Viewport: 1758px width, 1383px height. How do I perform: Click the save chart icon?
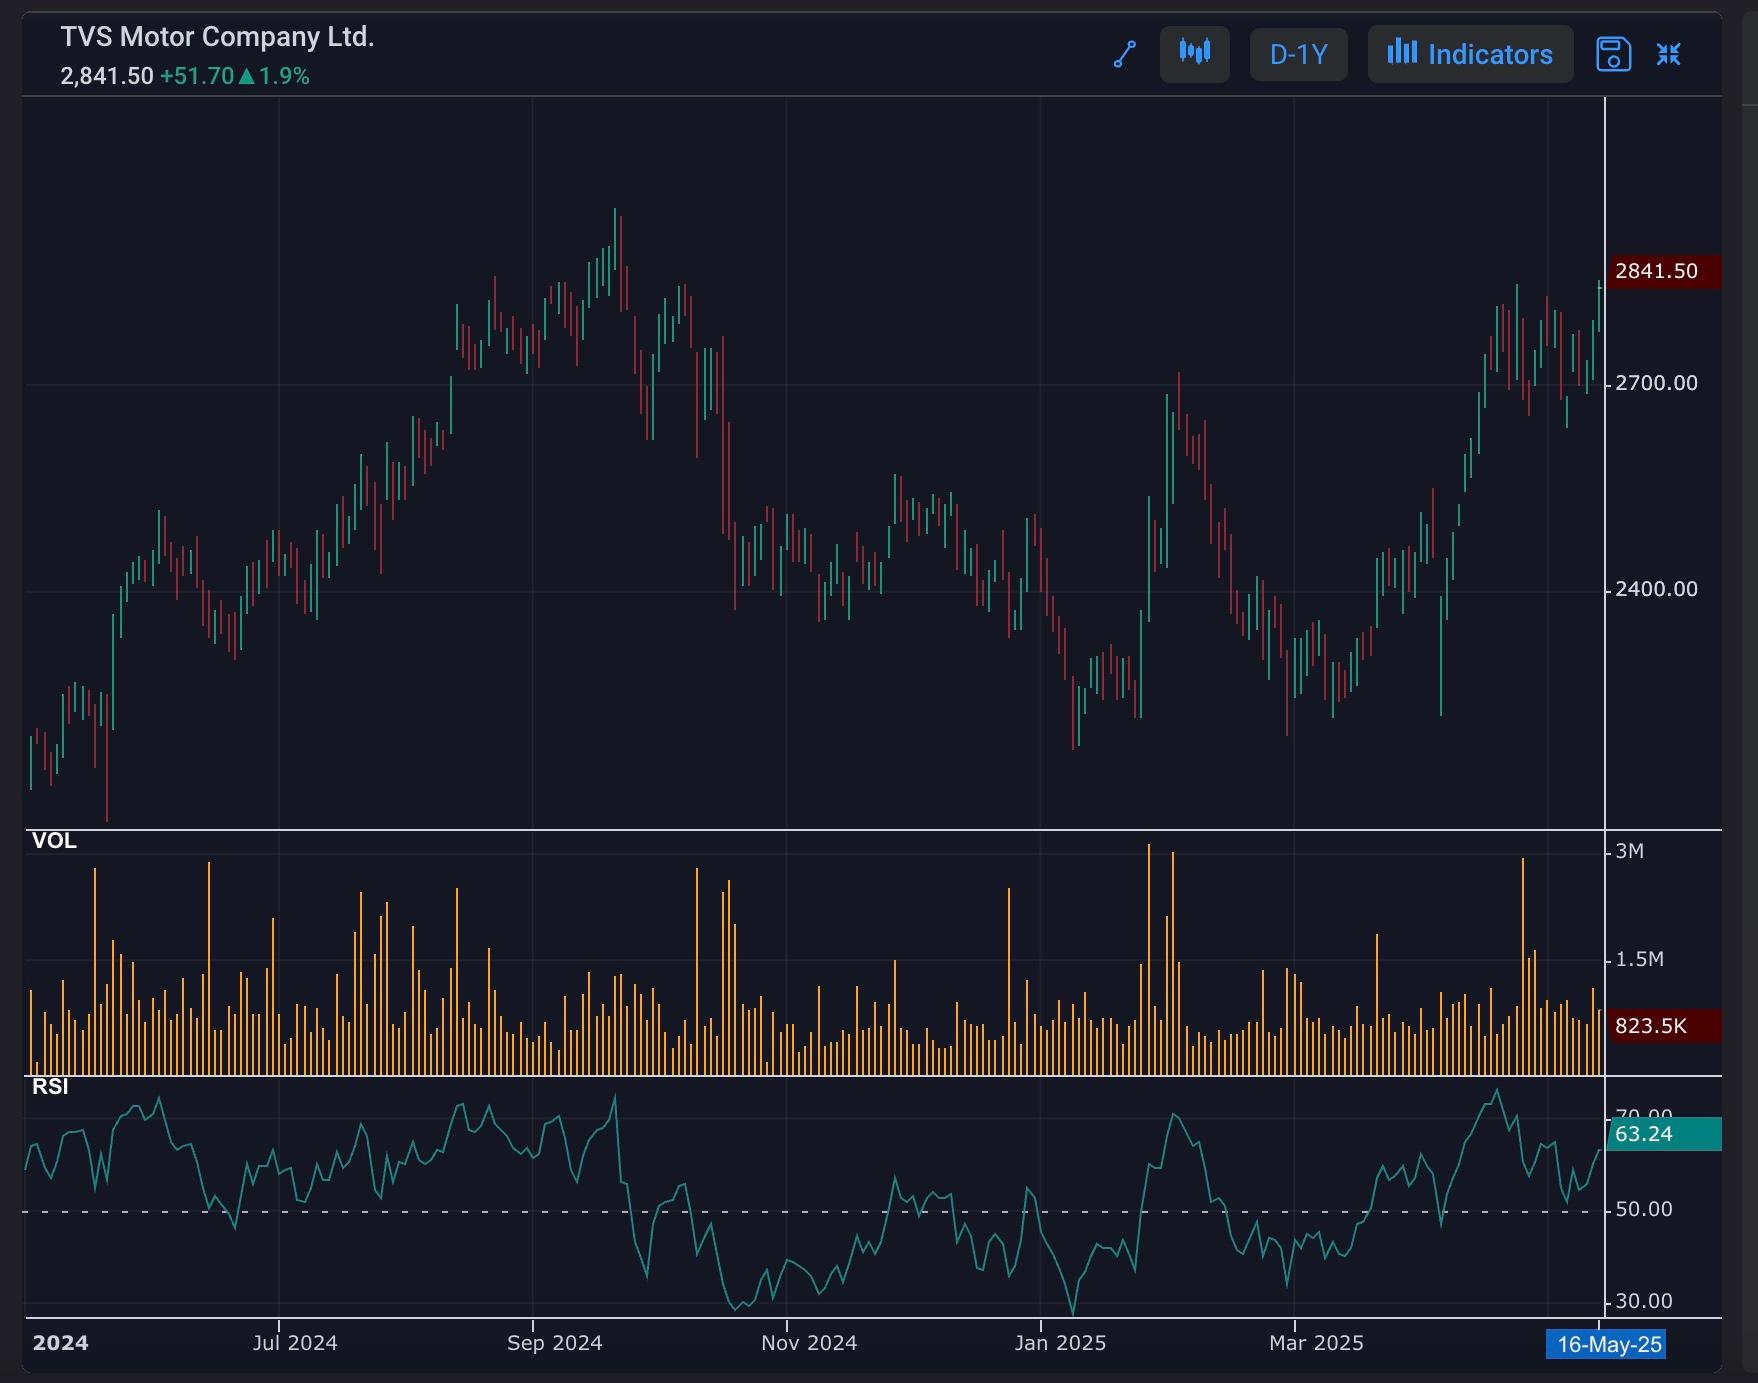1613,54
